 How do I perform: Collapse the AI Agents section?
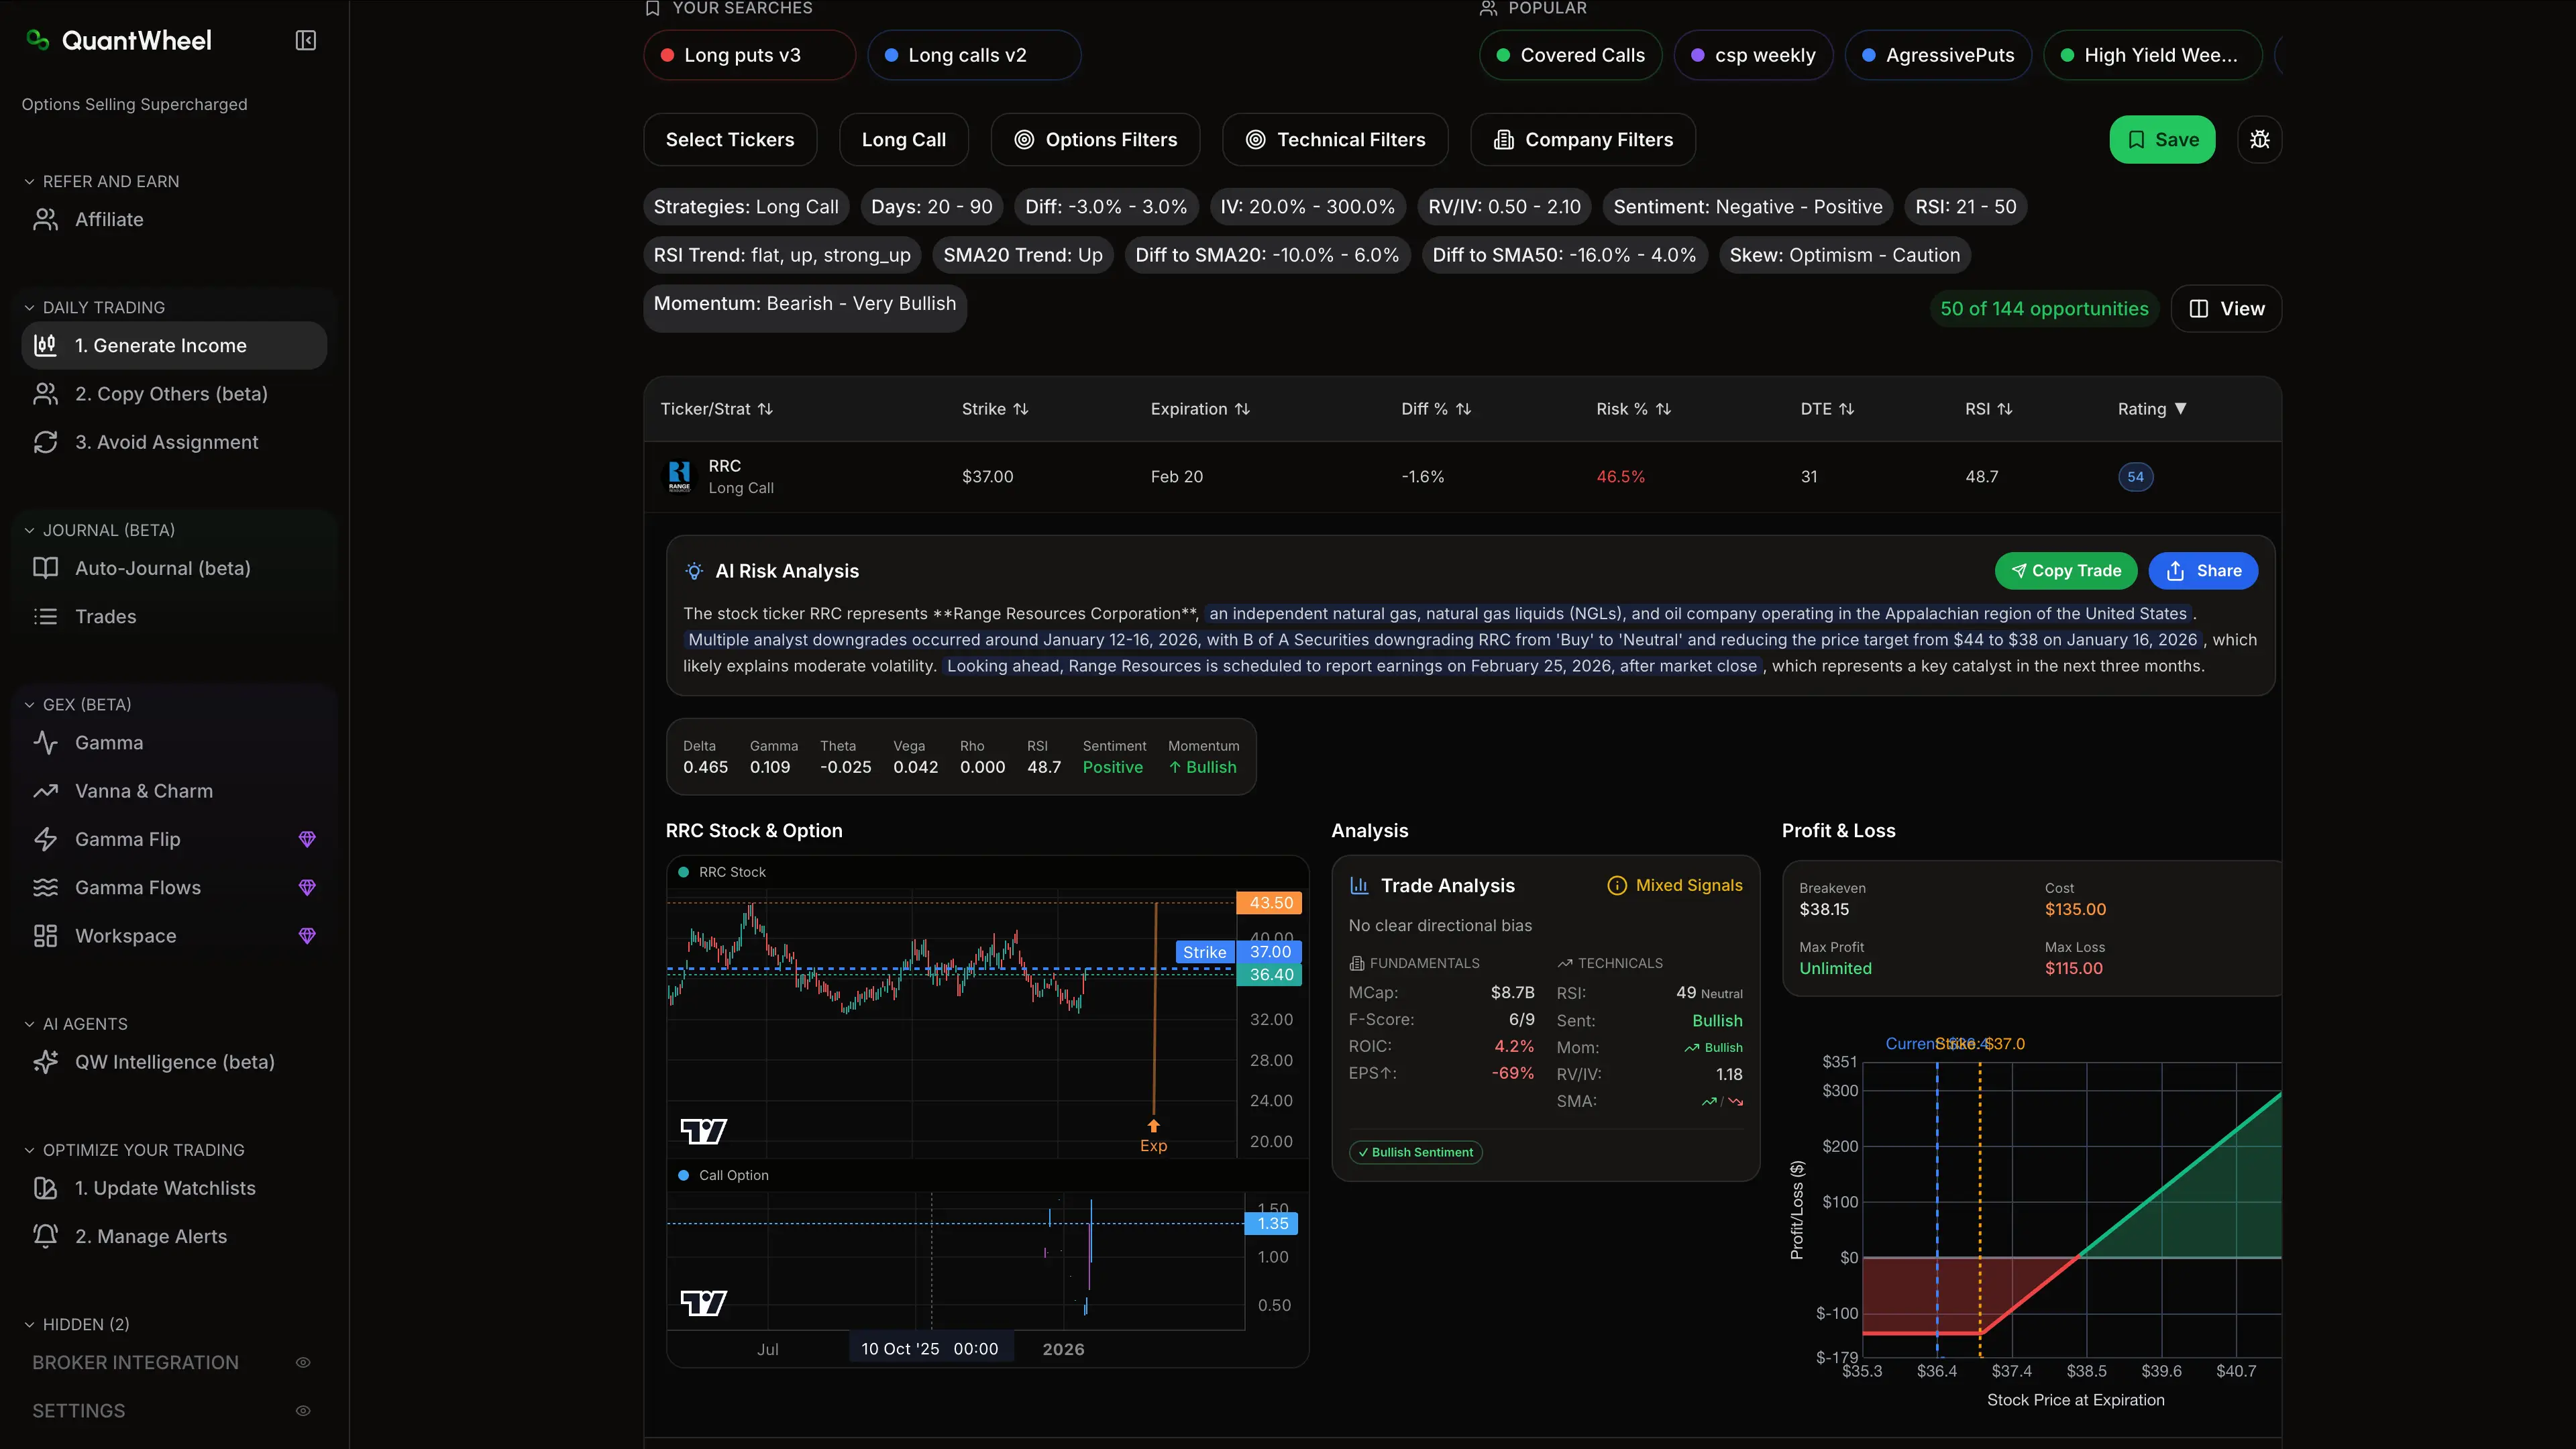(x=75, y=1024)
